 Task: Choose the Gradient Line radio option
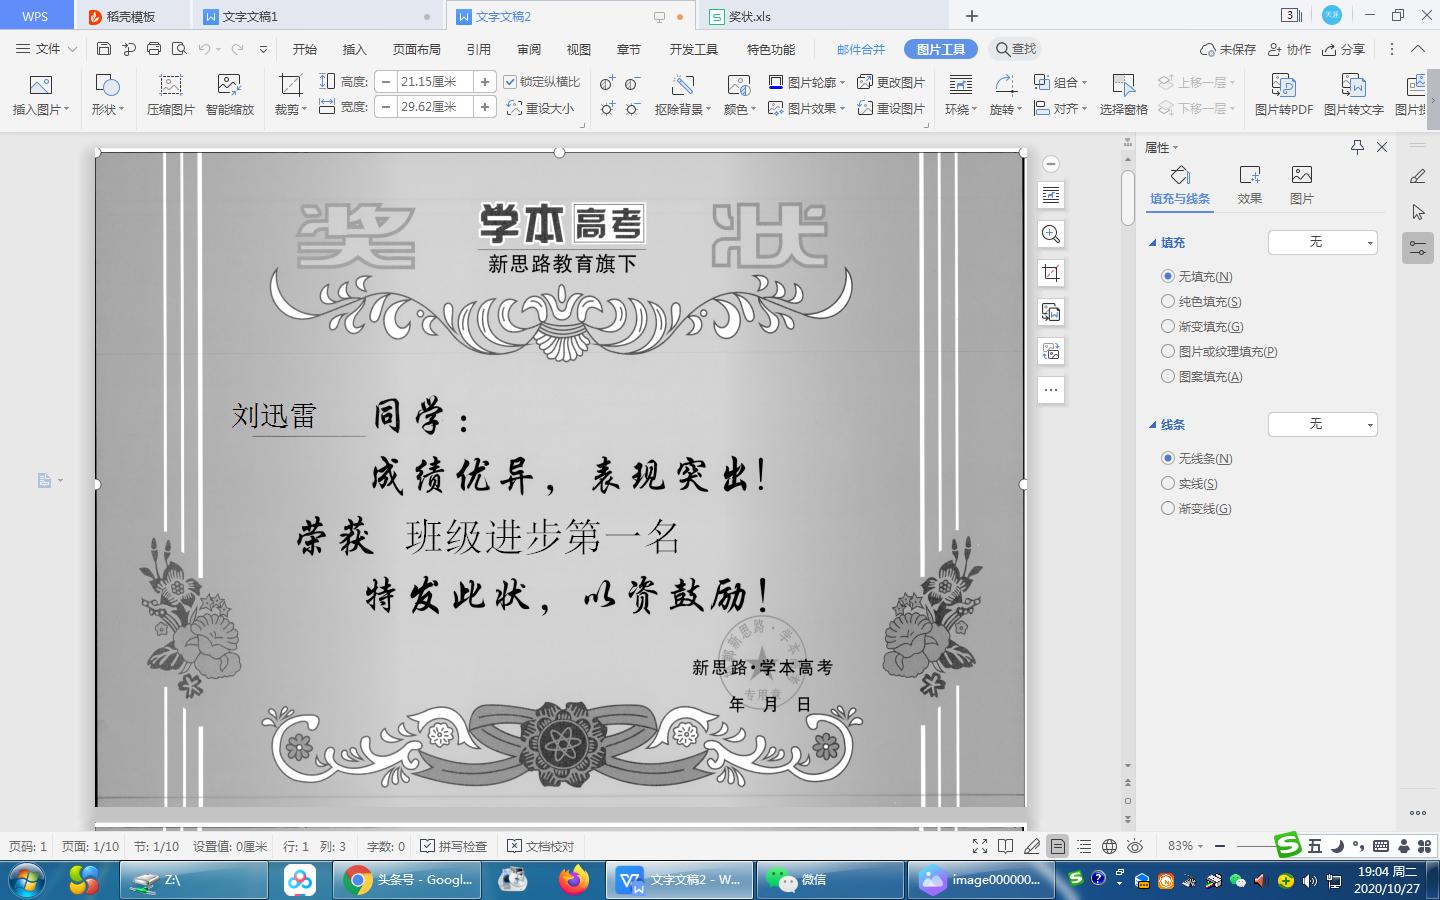coord(1167,508)
